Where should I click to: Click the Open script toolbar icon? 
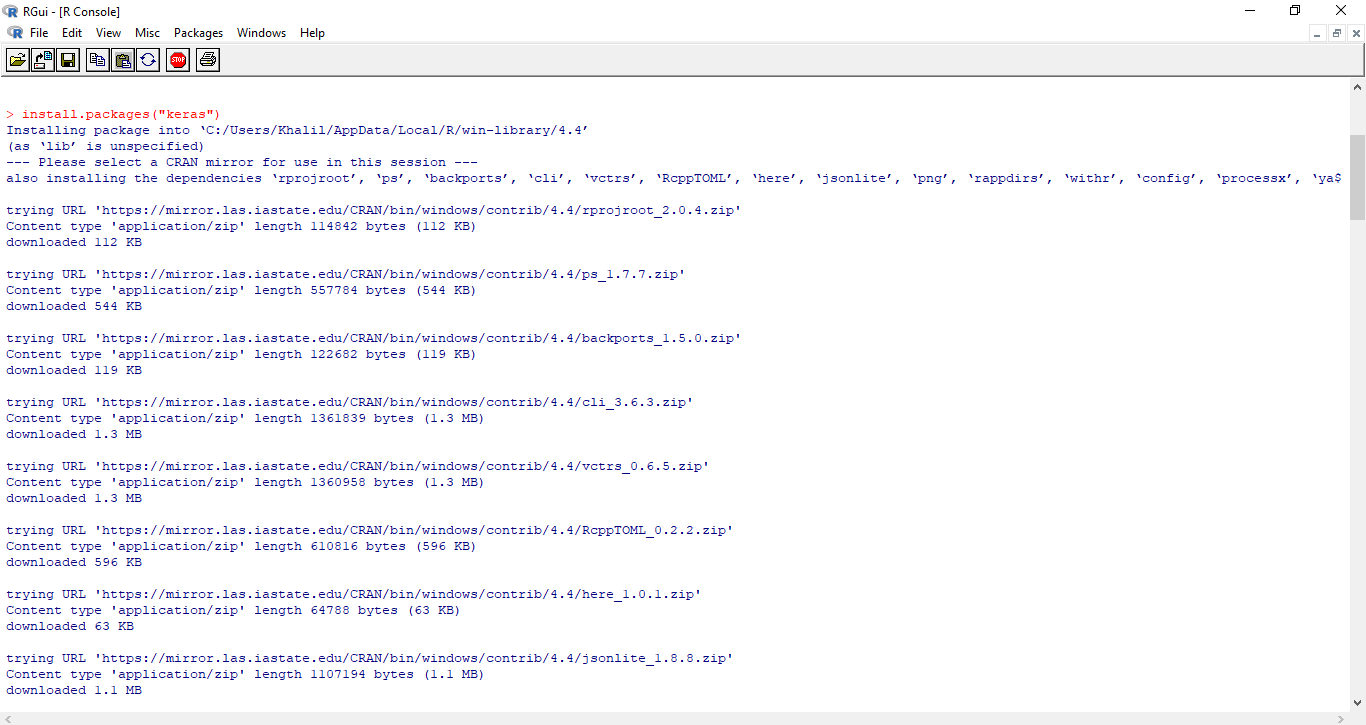[18, 61]
